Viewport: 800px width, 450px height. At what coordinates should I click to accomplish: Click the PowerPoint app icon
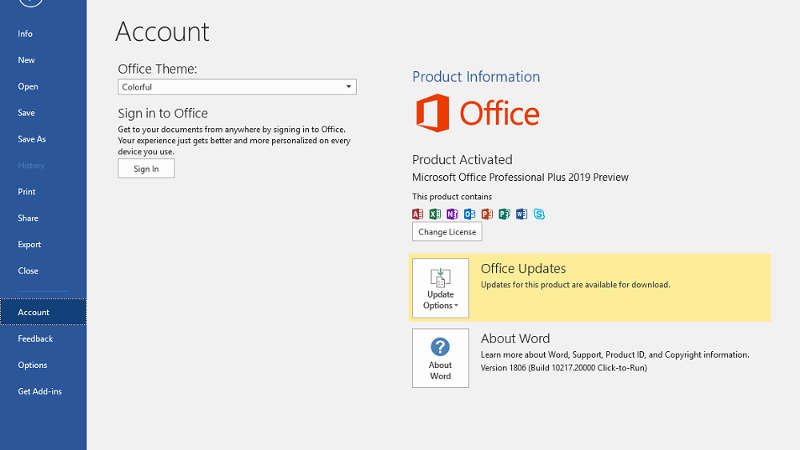pos(487,214)
